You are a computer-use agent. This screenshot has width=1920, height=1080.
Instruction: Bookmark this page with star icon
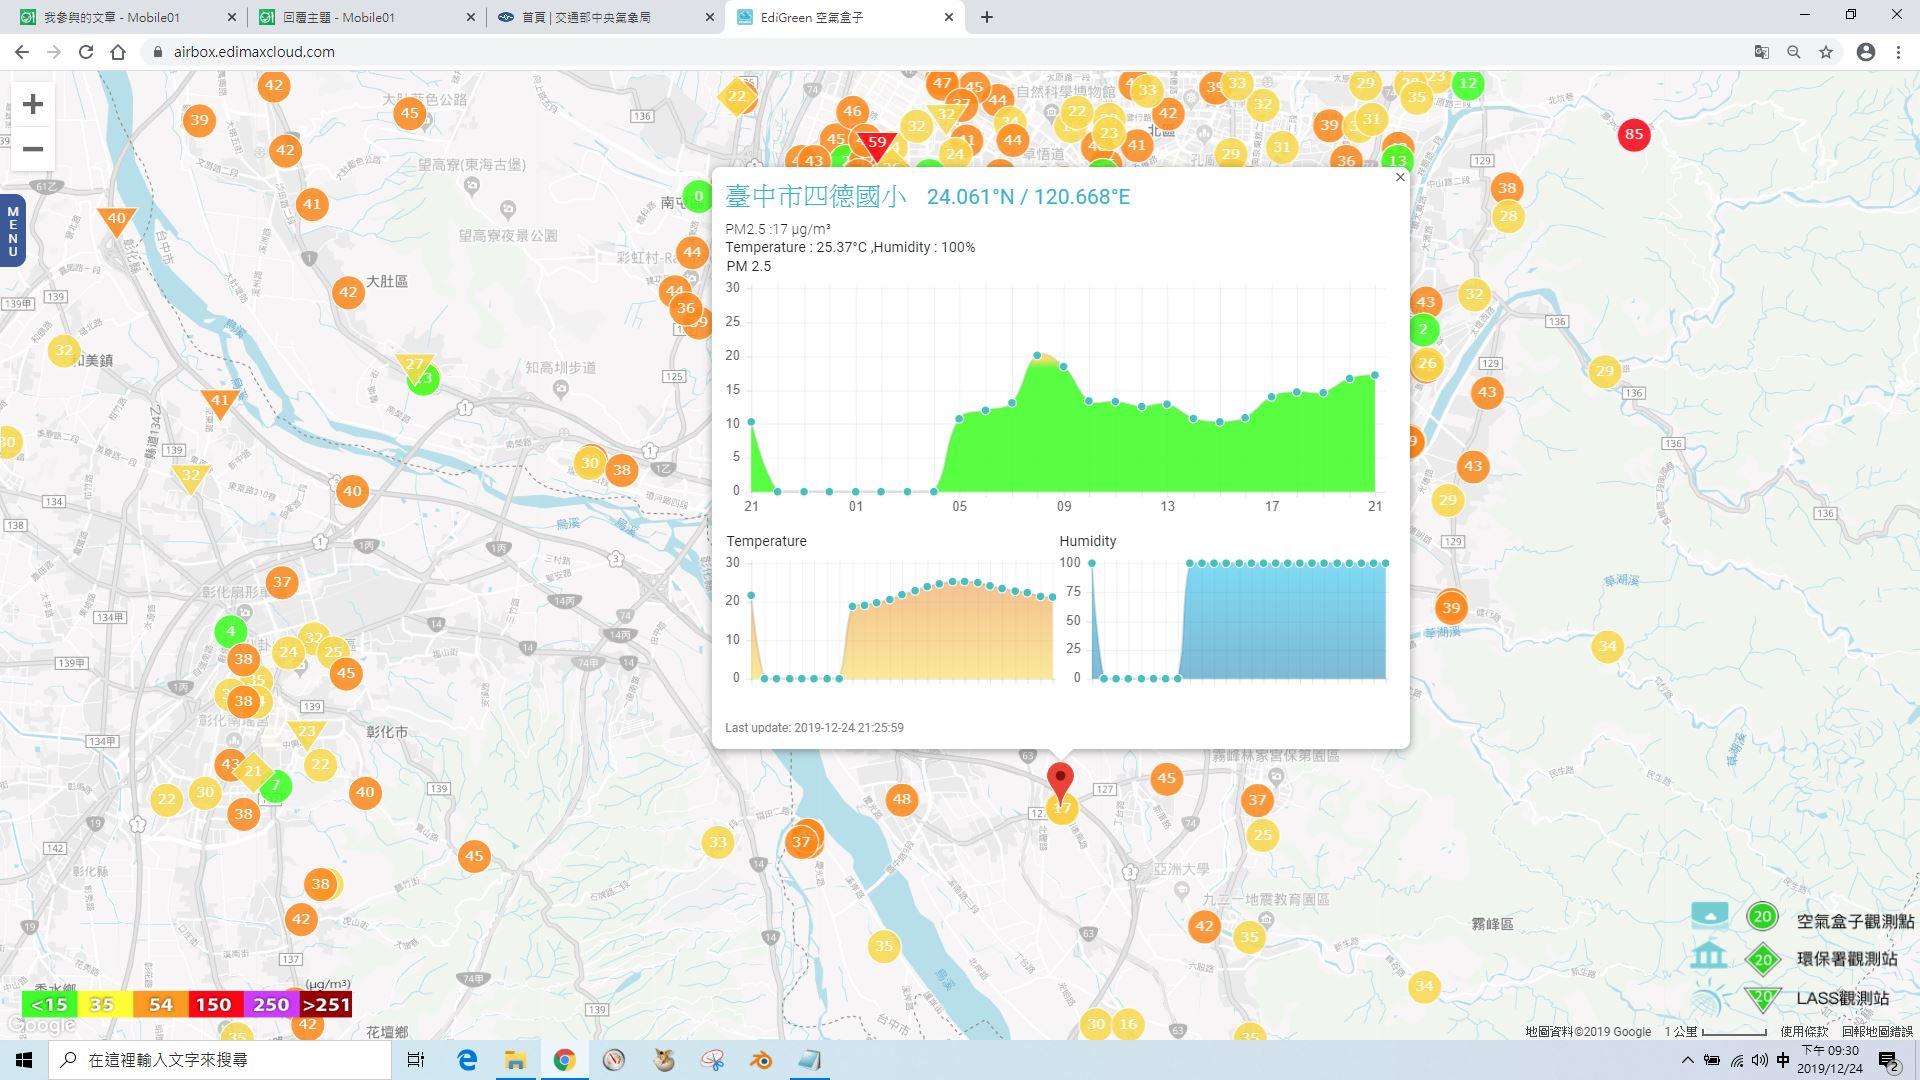[x=1826, y=52]
